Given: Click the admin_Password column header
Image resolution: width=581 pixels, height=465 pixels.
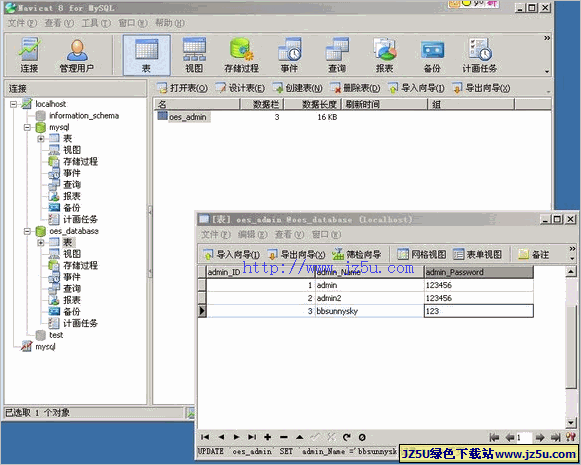Looking at the screenshot, I should (x=478, y=272).
